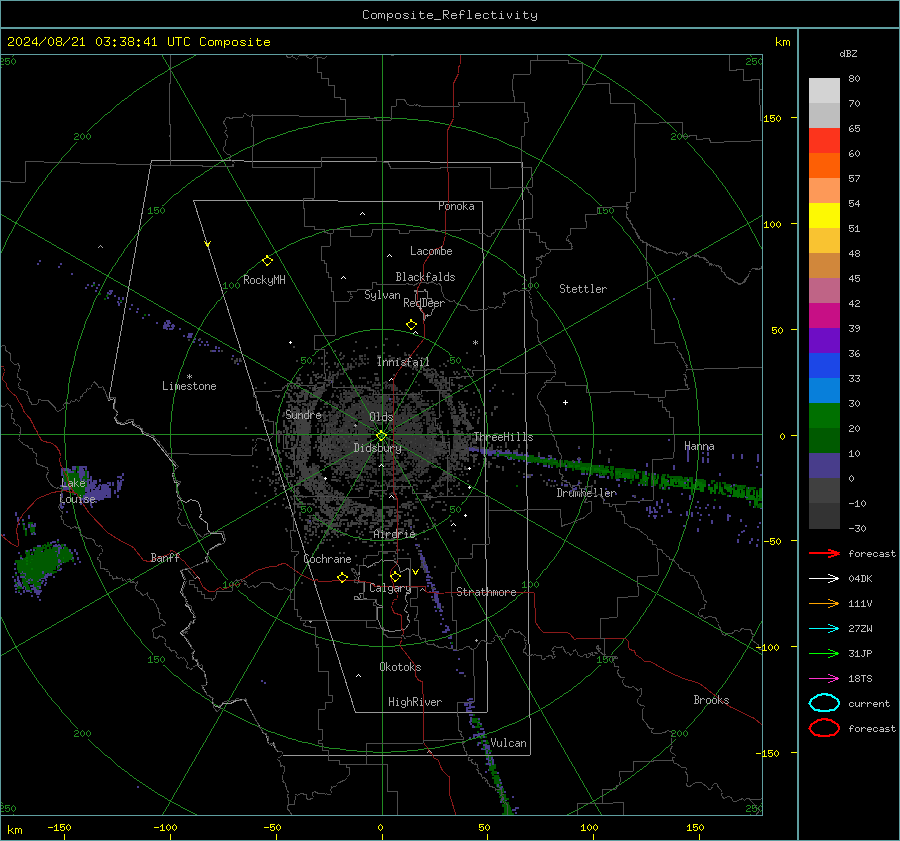Screen dimensions: 900x841
Task: Click the magenta 18TS arrow in legend
Action: pyautogui.click(x=824, y=679)
